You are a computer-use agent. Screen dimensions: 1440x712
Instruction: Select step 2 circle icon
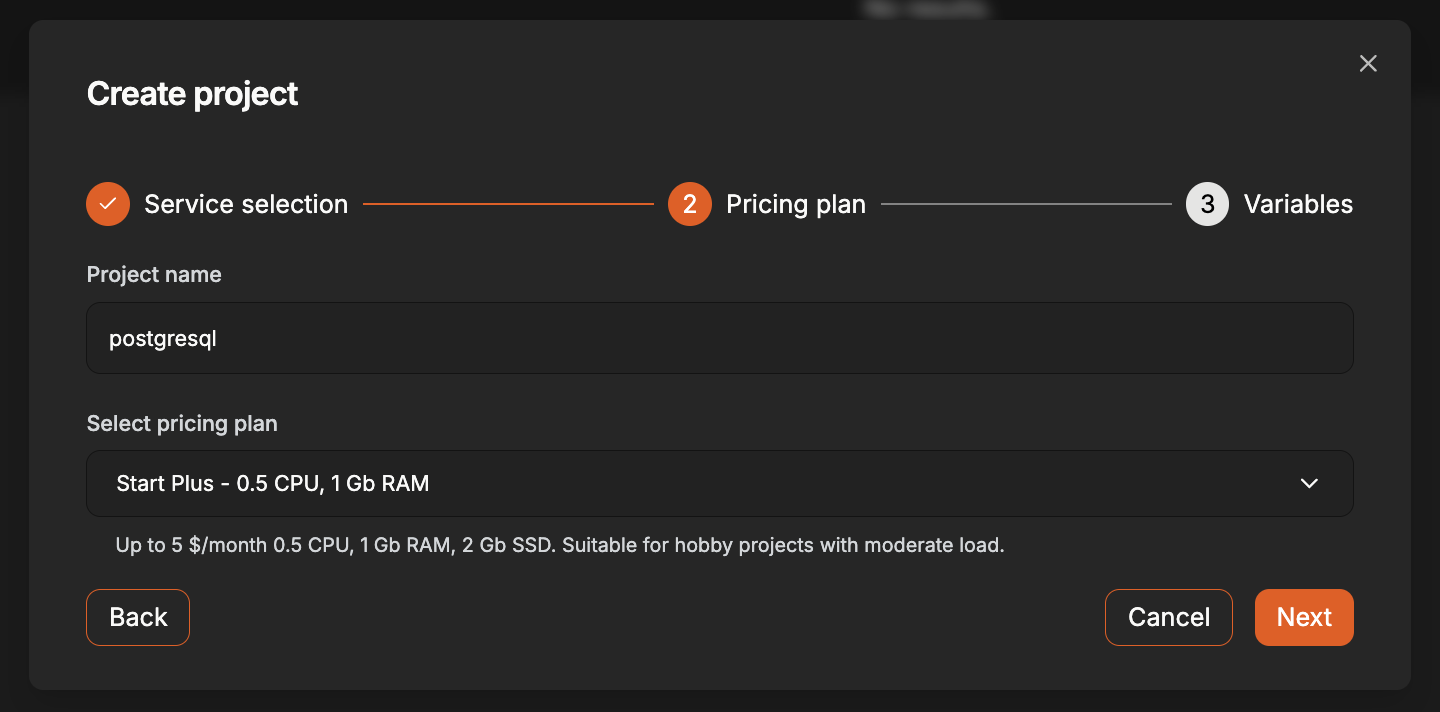click(x=690, y=204)
